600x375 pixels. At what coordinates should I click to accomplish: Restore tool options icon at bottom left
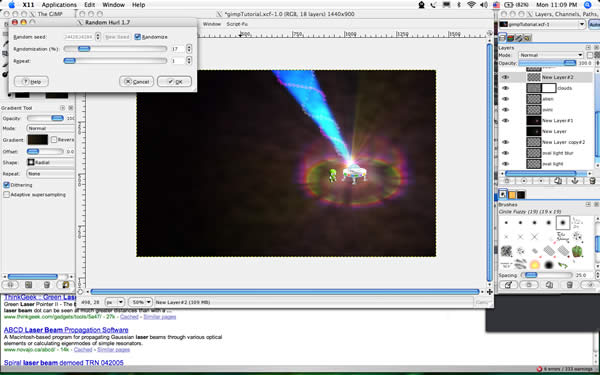point(28,285)
